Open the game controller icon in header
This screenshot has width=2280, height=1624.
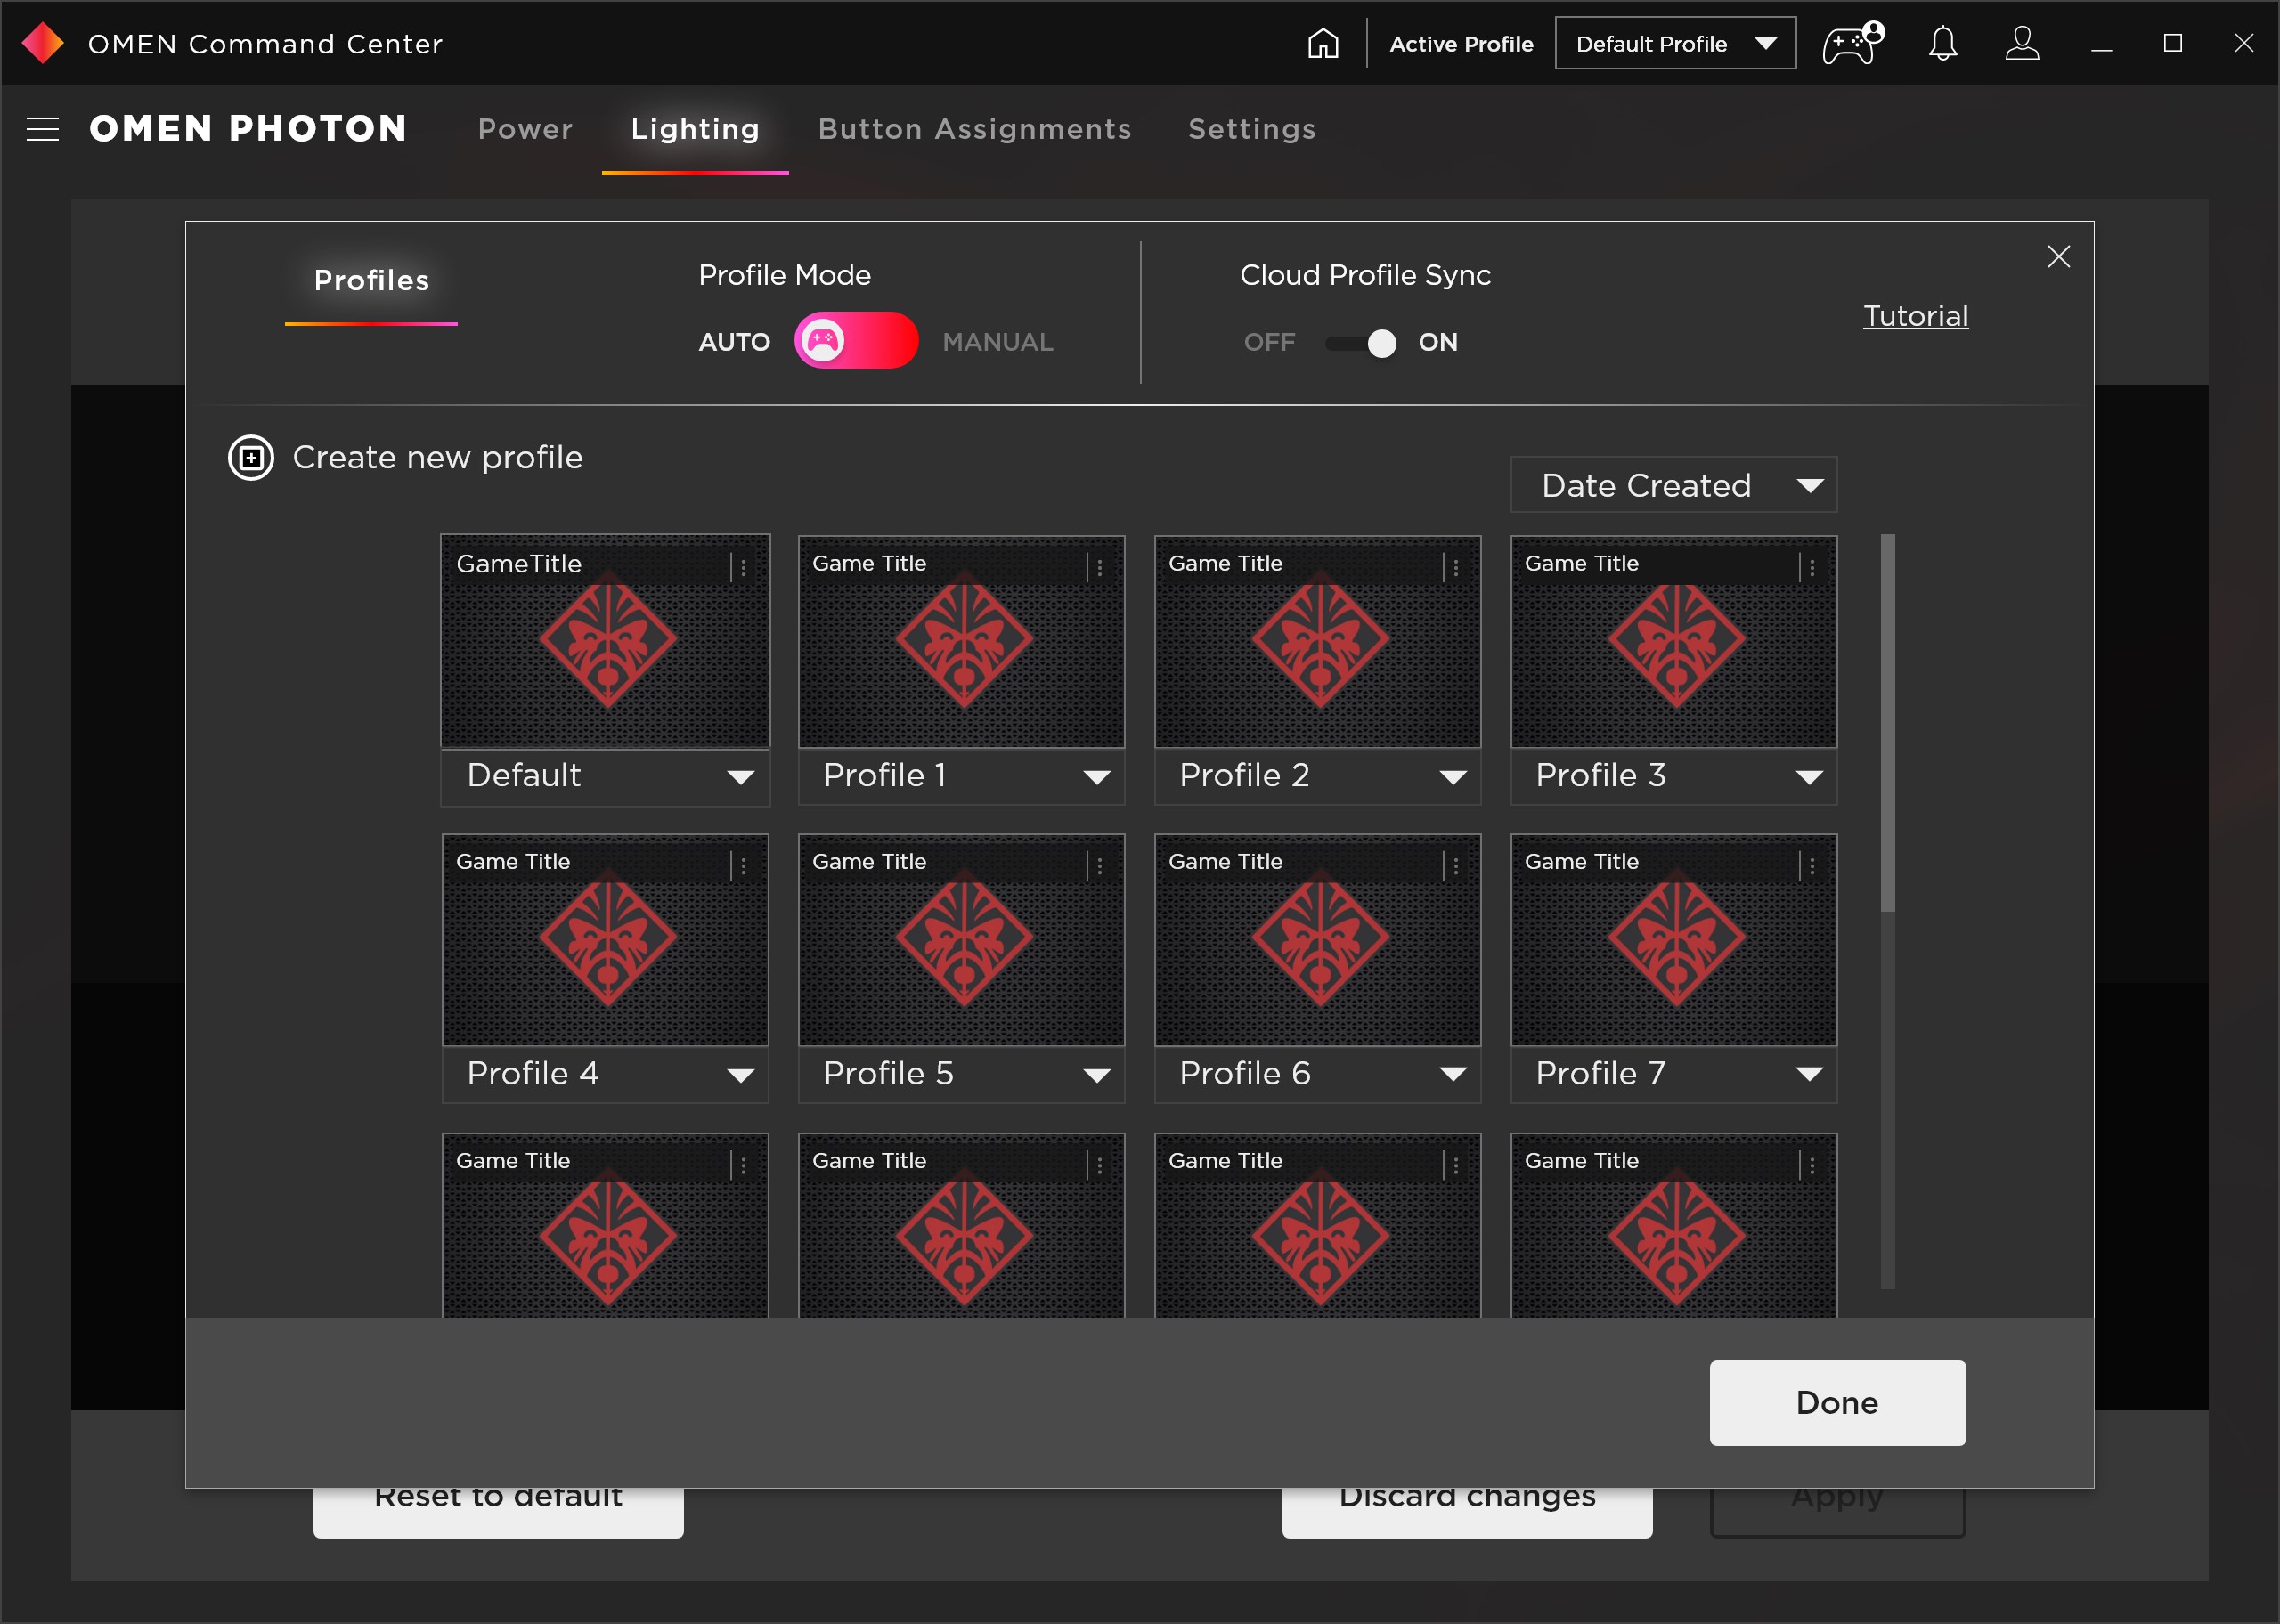click(1852, 44)
